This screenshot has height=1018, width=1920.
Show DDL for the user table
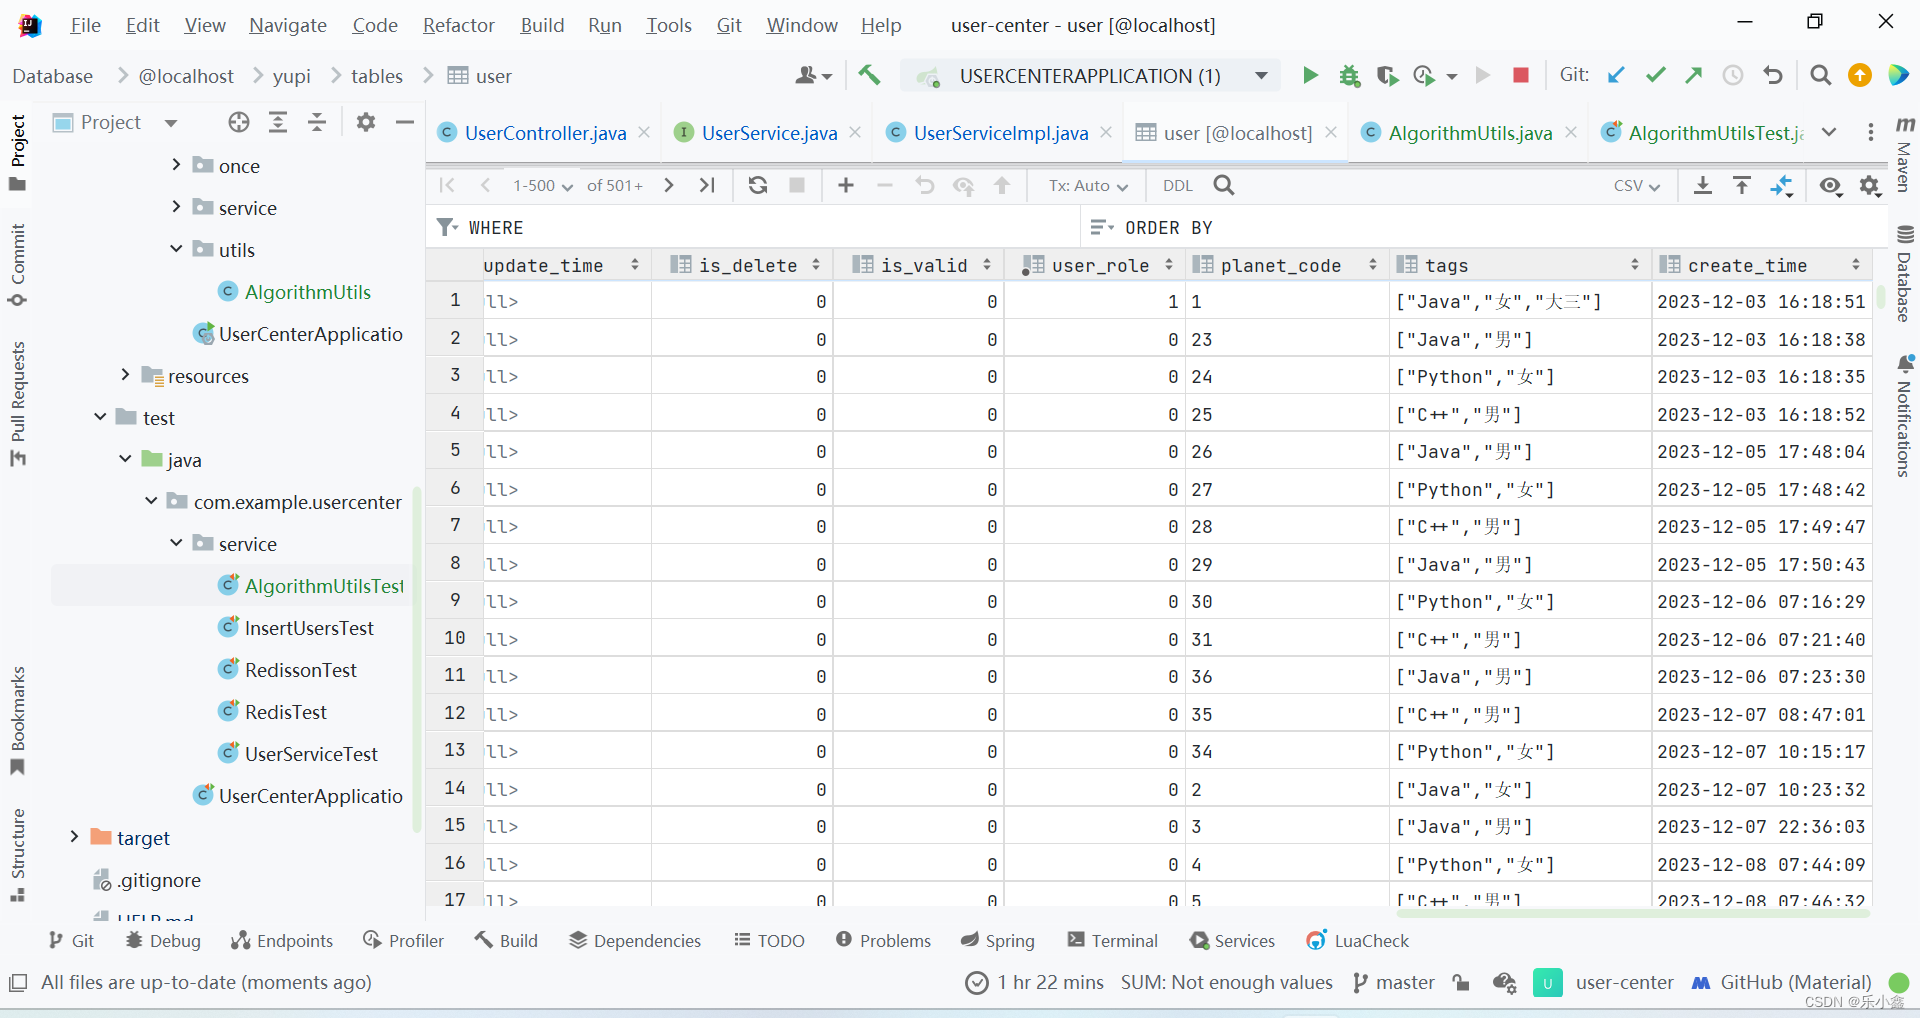pos(1177,186)
